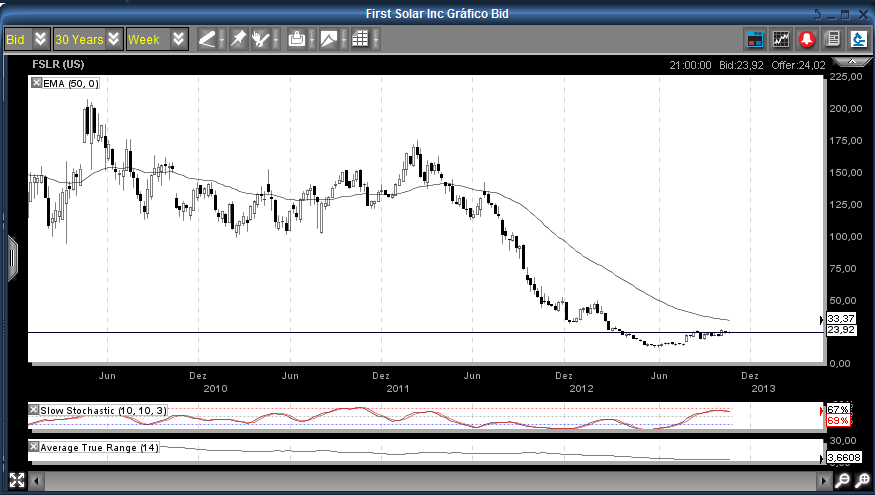
Task: Open the microscope research icon
Action: tap(859, 39)
